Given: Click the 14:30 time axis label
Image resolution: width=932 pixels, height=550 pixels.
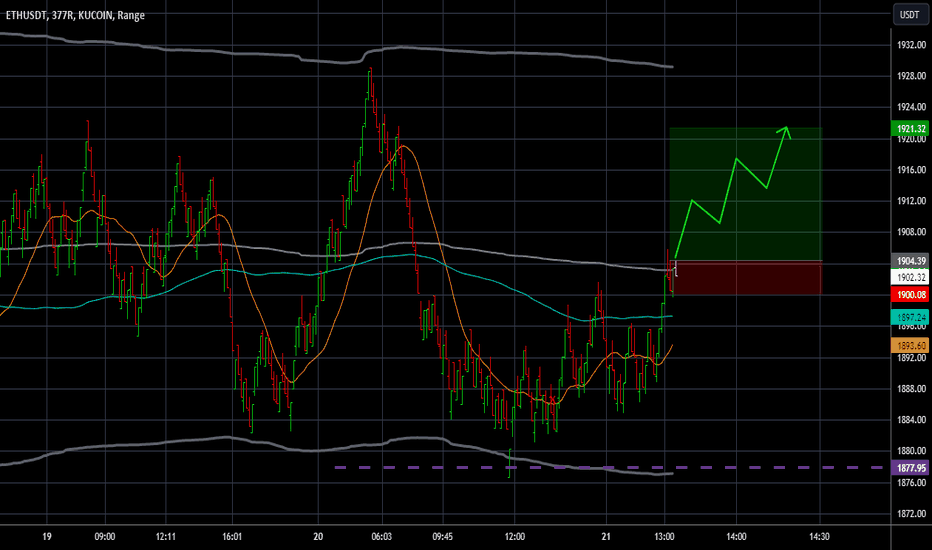Looking at the screenshot, I should click(819, 536).
